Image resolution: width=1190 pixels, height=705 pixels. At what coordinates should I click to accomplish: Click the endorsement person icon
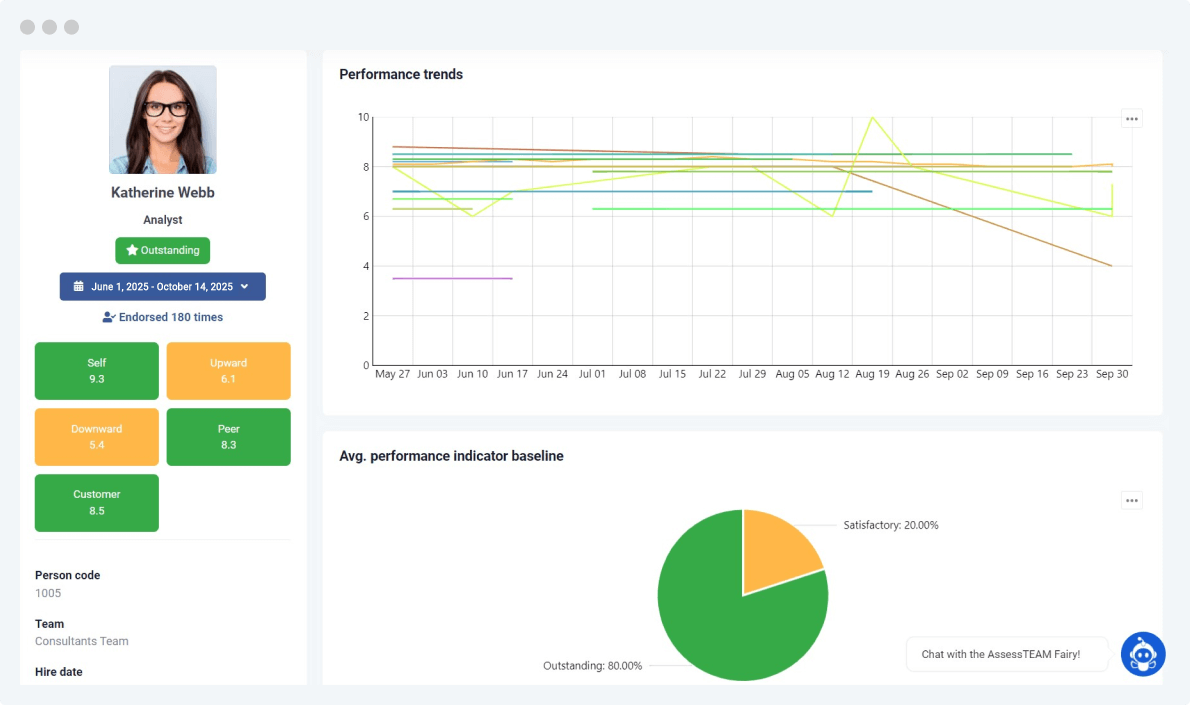[108, 316]
